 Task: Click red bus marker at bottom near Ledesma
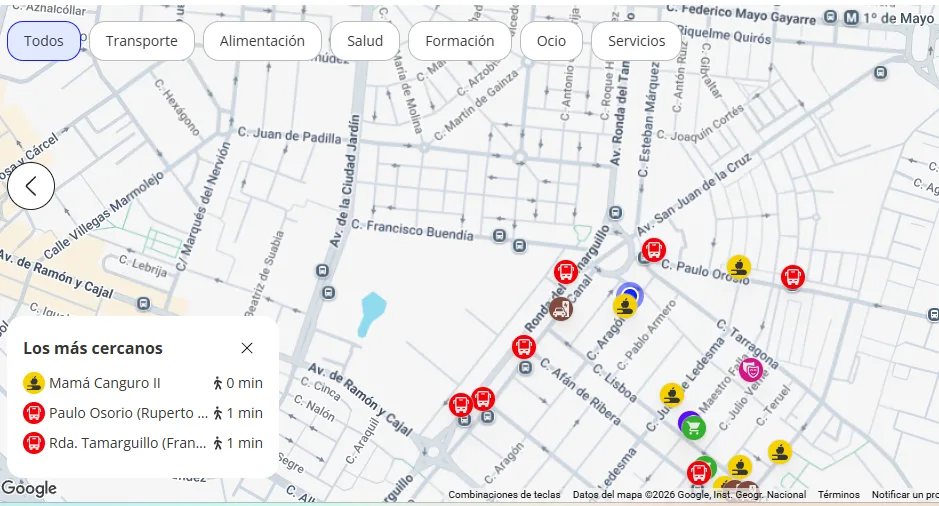click(698, 472)
